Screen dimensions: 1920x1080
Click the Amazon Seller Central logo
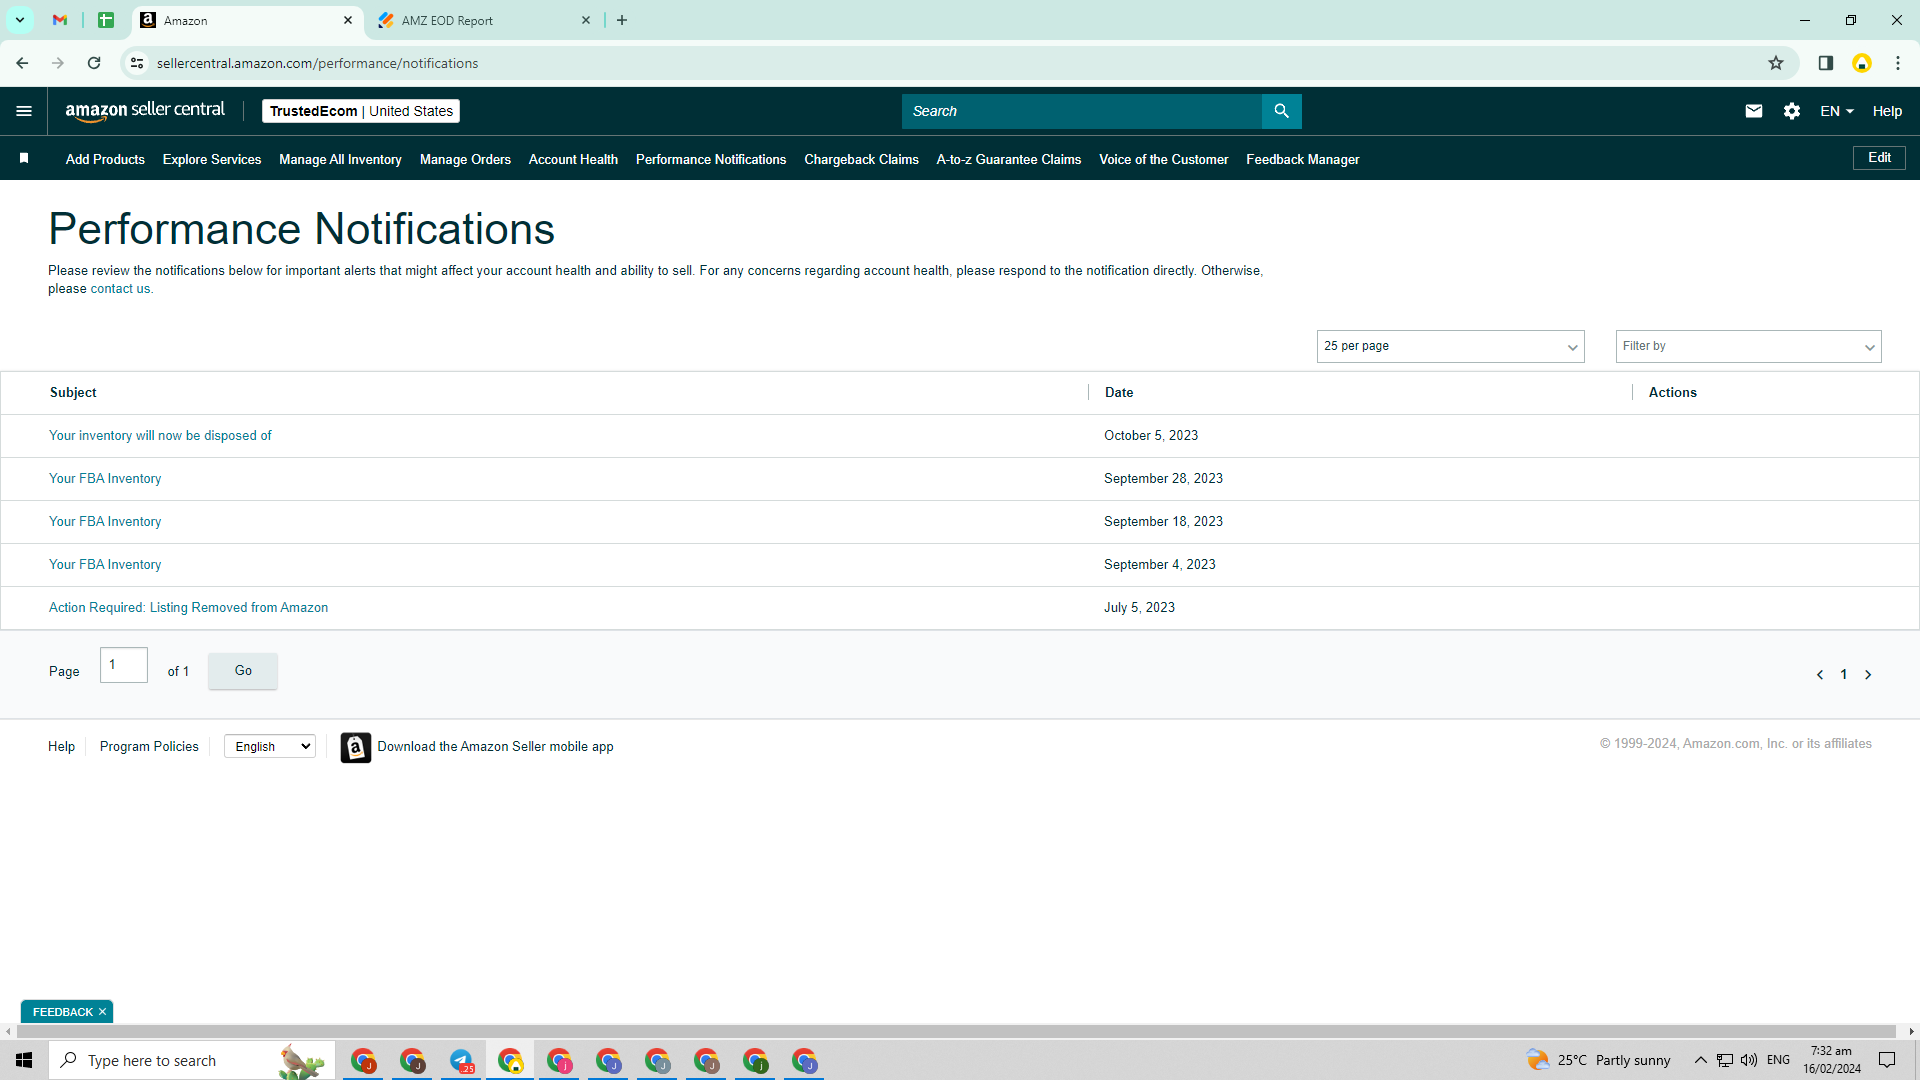click(145, 111)
